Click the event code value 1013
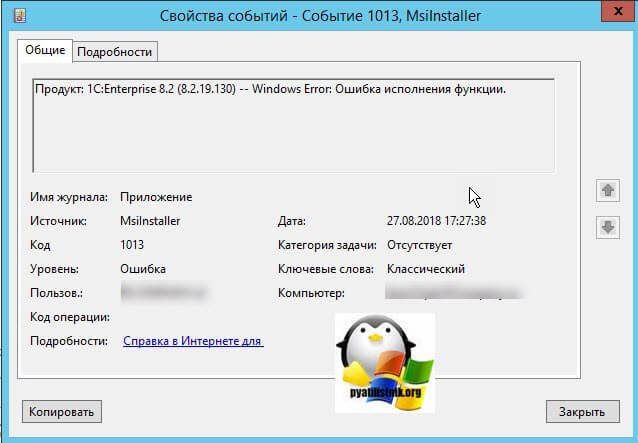This screenshot has width=638, height=443. (x=132, y=245)
